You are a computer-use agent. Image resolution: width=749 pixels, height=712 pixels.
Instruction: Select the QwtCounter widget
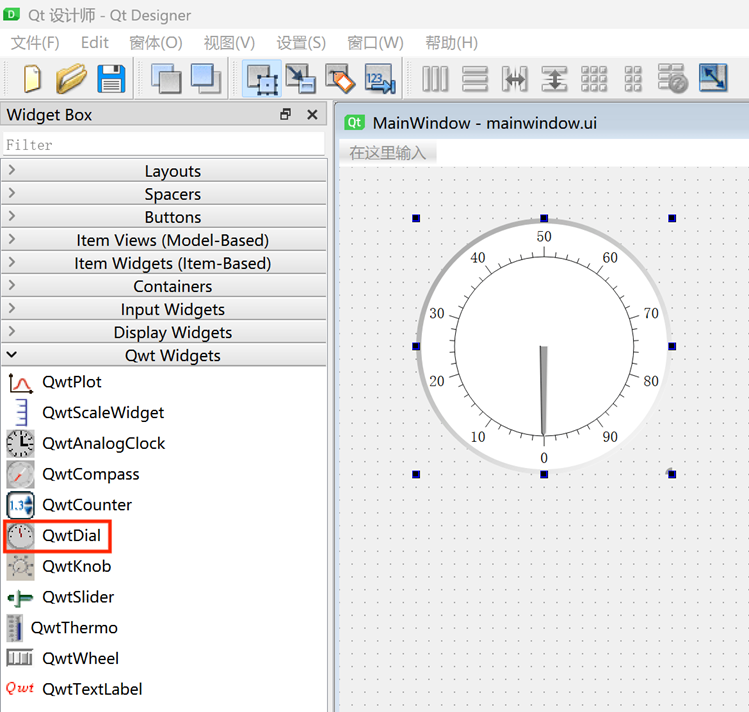pos(69,505)
